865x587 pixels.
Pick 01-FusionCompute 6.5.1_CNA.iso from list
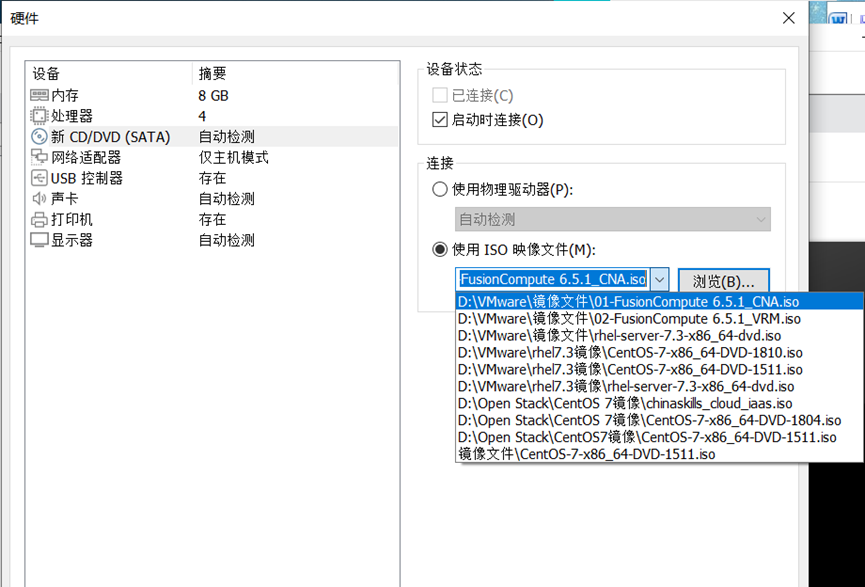(659, 302)
